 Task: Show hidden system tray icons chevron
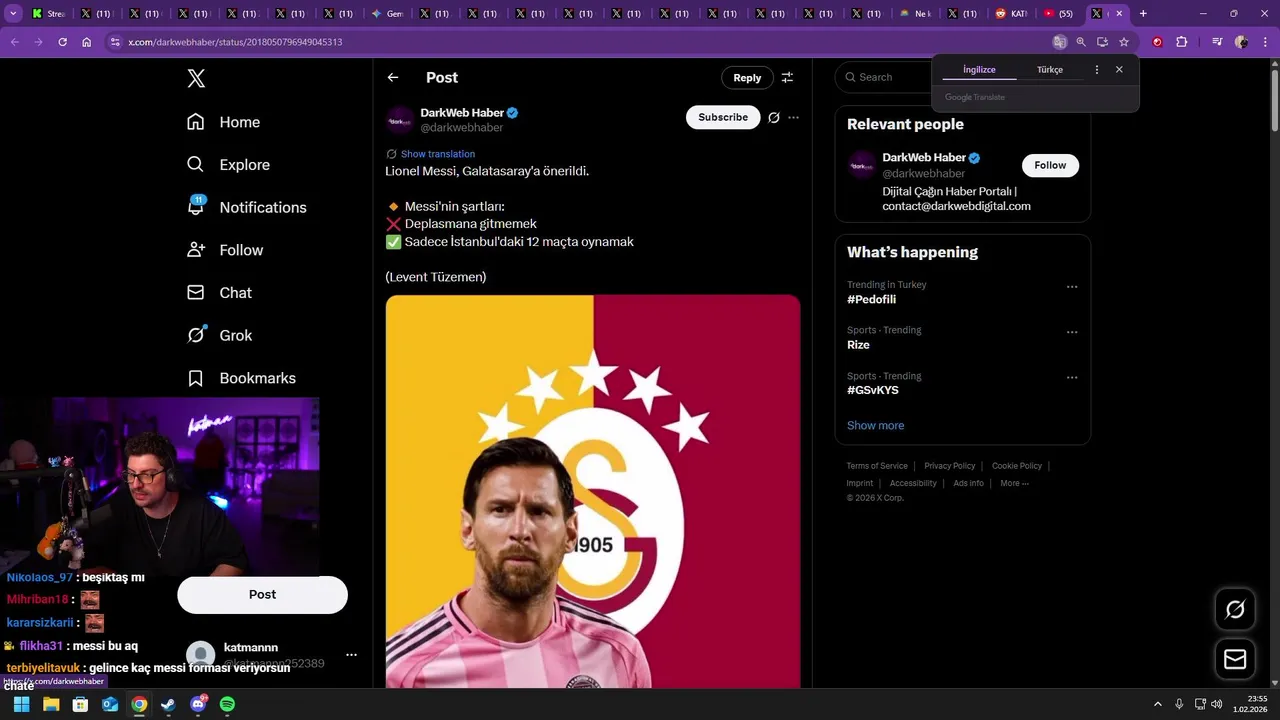coord(1158,704)
